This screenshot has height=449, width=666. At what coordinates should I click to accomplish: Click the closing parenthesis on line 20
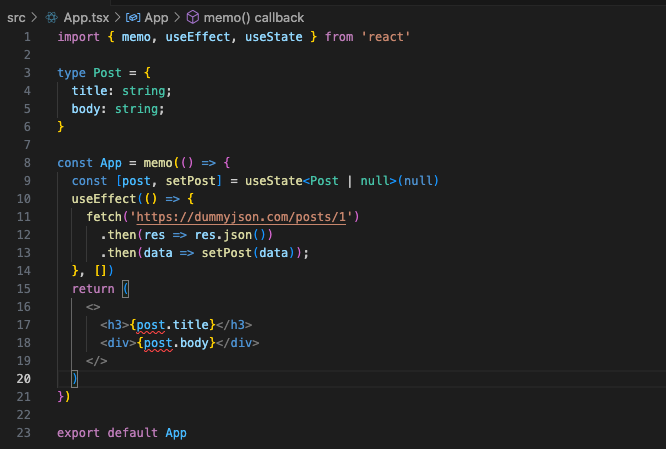coord(75,378)
